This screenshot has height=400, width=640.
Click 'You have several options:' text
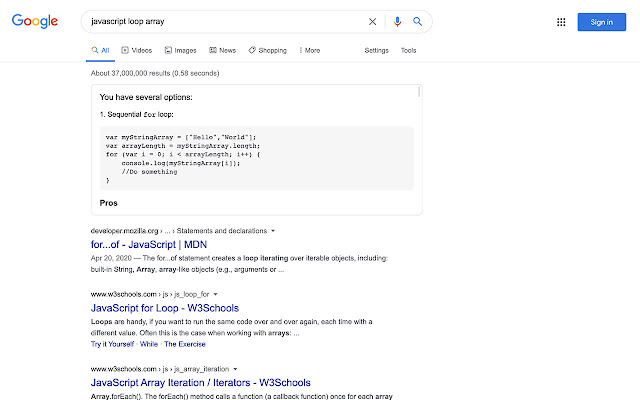coord(146,97)
